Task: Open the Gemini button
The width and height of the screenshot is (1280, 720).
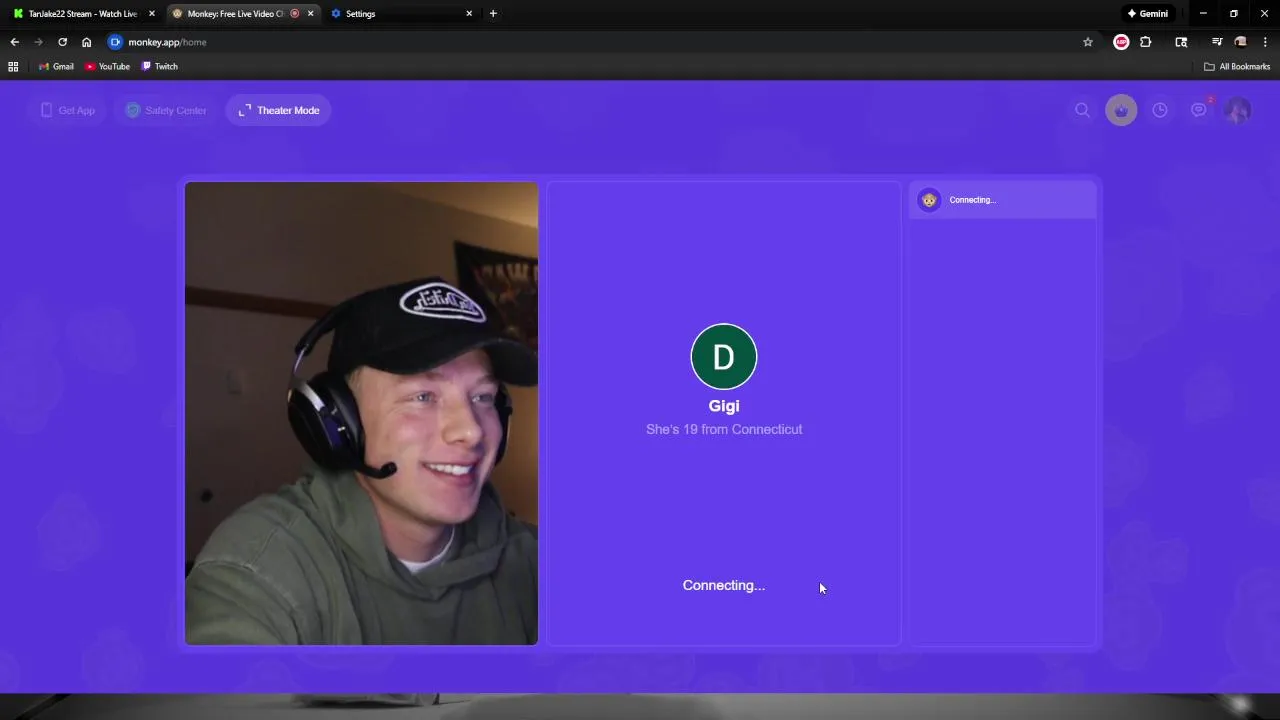Action: (1148, 14)
